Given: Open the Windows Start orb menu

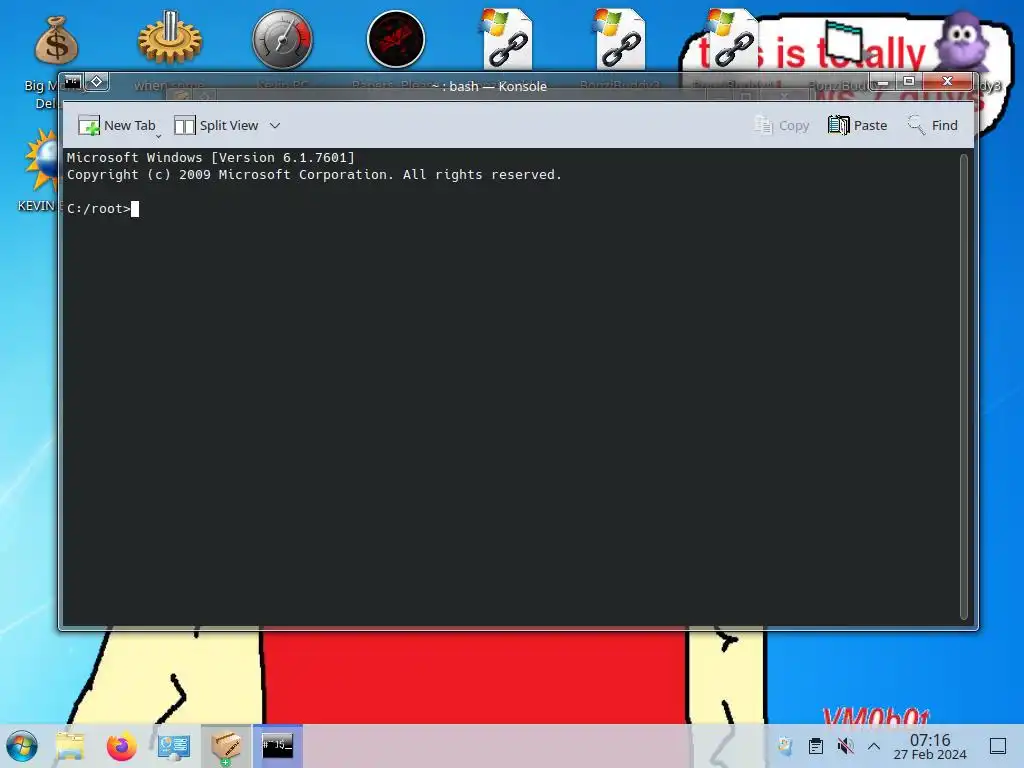Looking at the screenshot, I should [22, 746].
